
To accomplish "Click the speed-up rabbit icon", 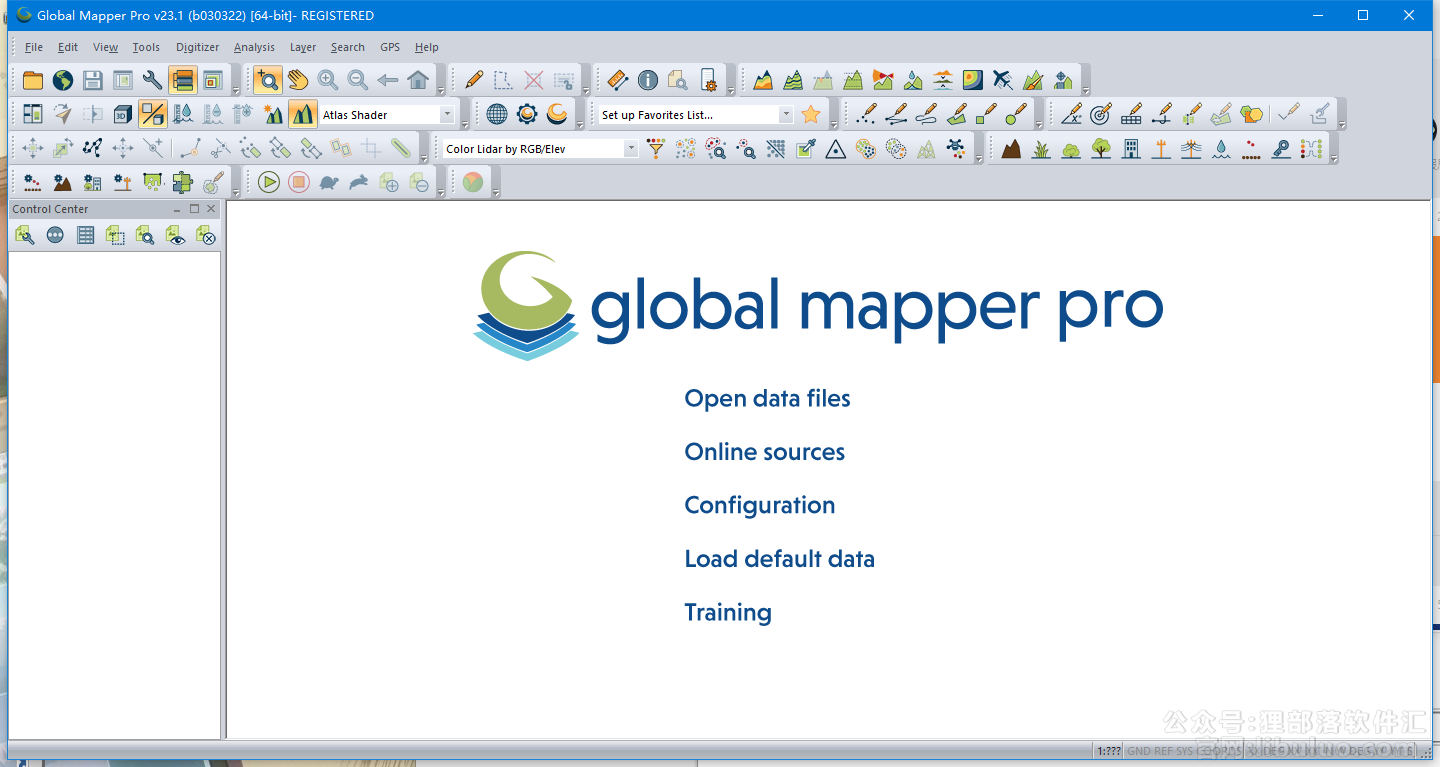I will click(358, 182).
